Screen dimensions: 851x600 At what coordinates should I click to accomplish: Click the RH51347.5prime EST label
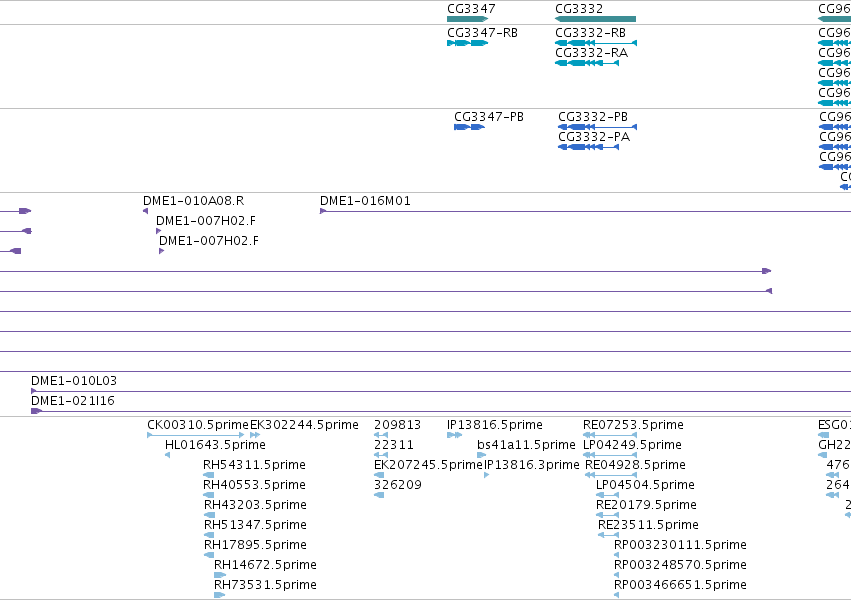(x=256, y=525)
